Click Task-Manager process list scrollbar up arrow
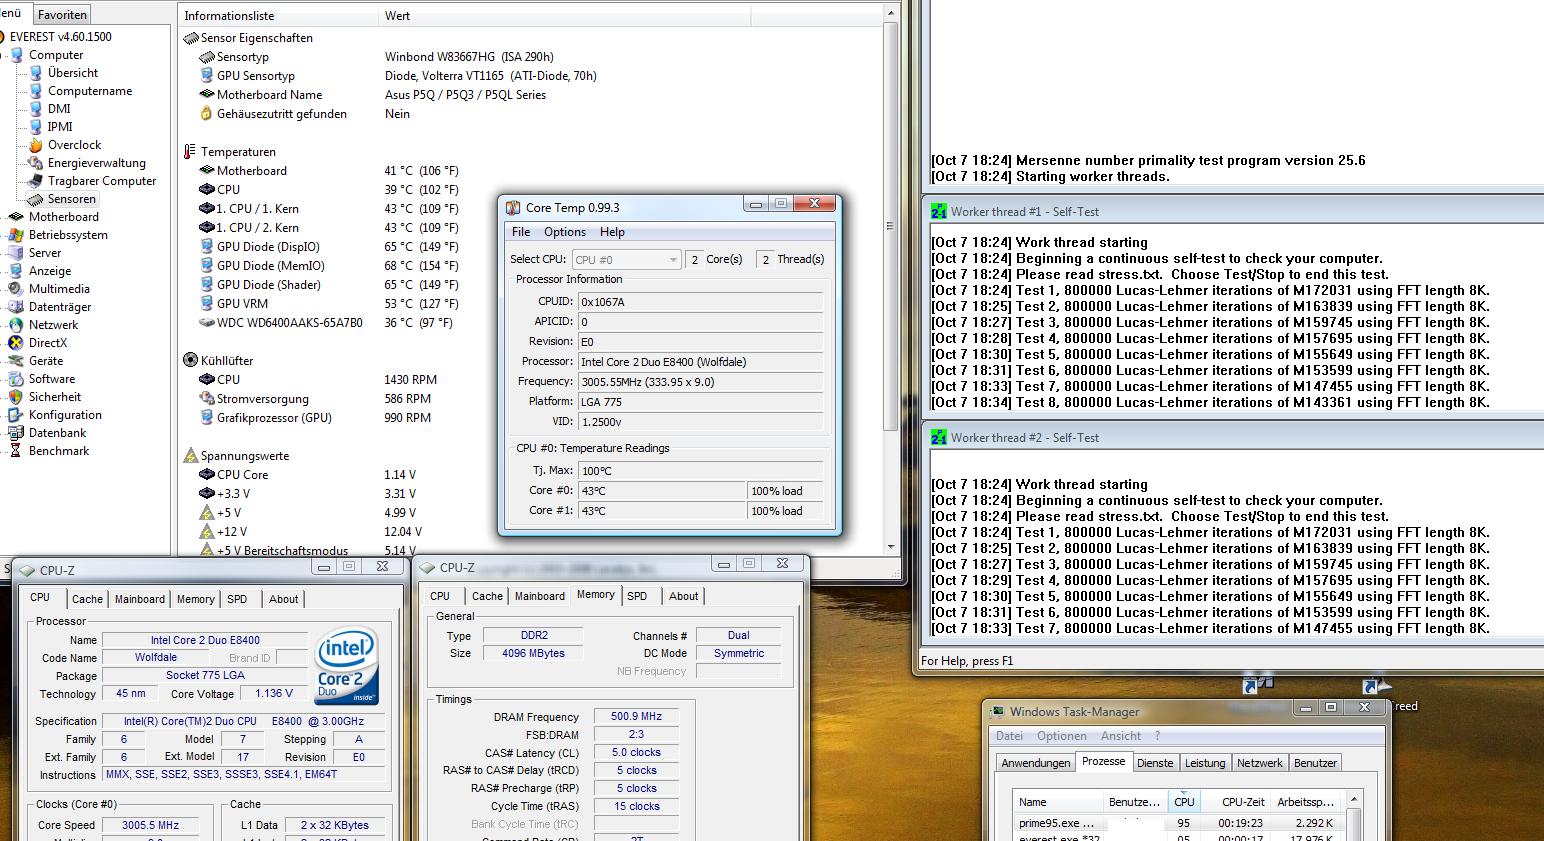 [x=1354, y=801]
